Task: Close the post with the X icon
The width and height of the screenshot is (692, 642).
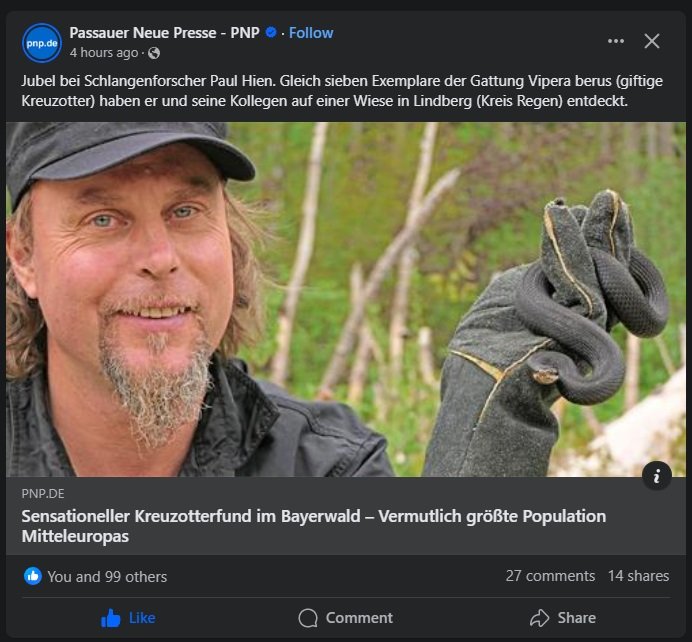Action: (652, 41)
